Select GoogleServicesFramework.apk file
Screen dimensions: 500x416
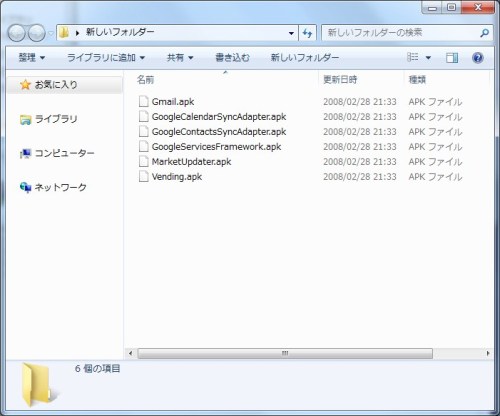(x=216, y=147)
